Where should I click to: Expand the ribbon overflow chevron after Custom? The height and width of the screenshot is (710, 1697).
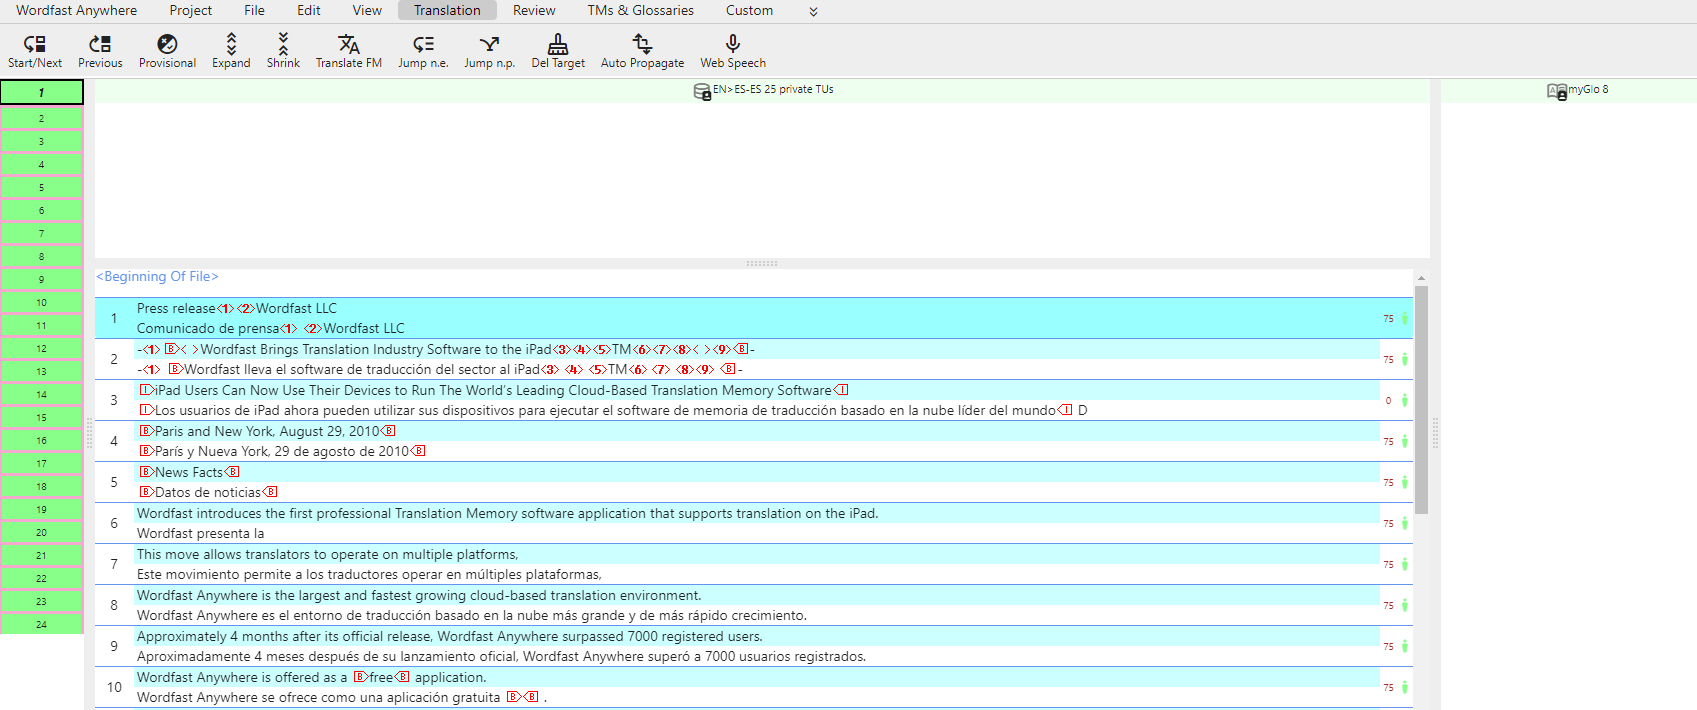click(x=813, y=11)
